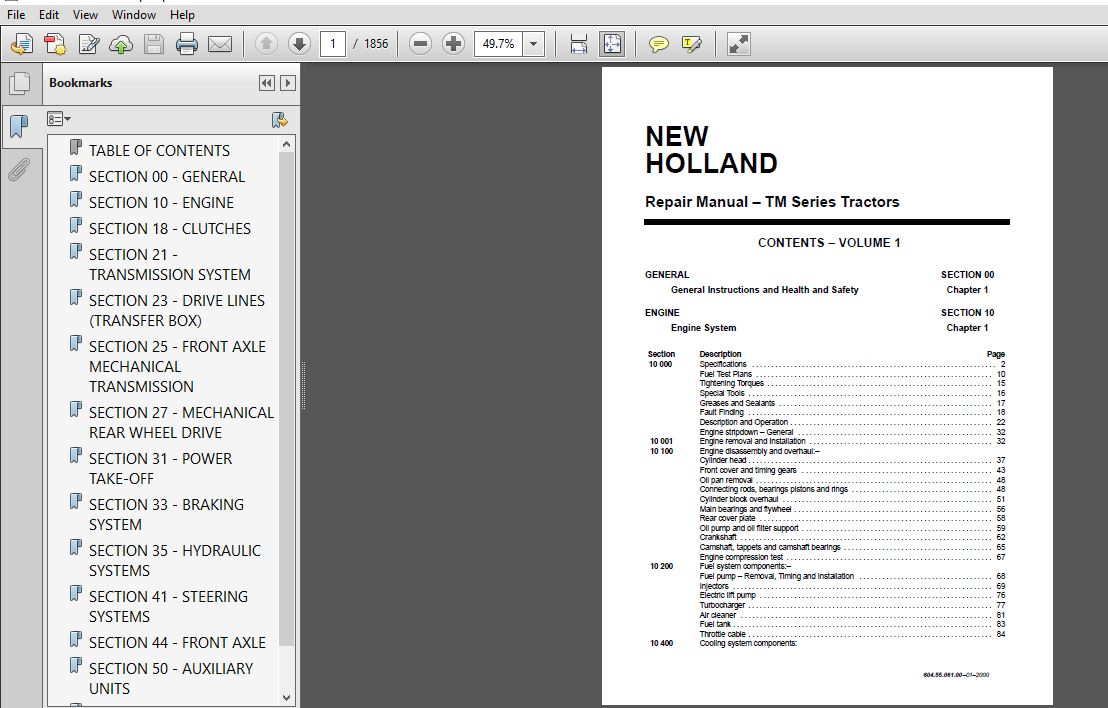Collapse the Bookmarks pane double arrow
1108x708 pixels.
(x=266, y=83)
